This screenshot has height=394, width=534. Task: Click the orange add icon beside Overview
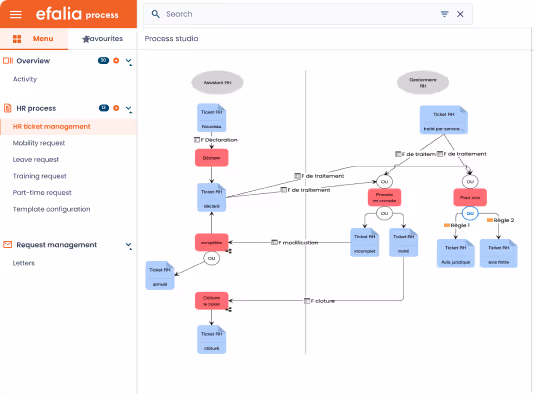pyautogui.click(x=116, y=60)
